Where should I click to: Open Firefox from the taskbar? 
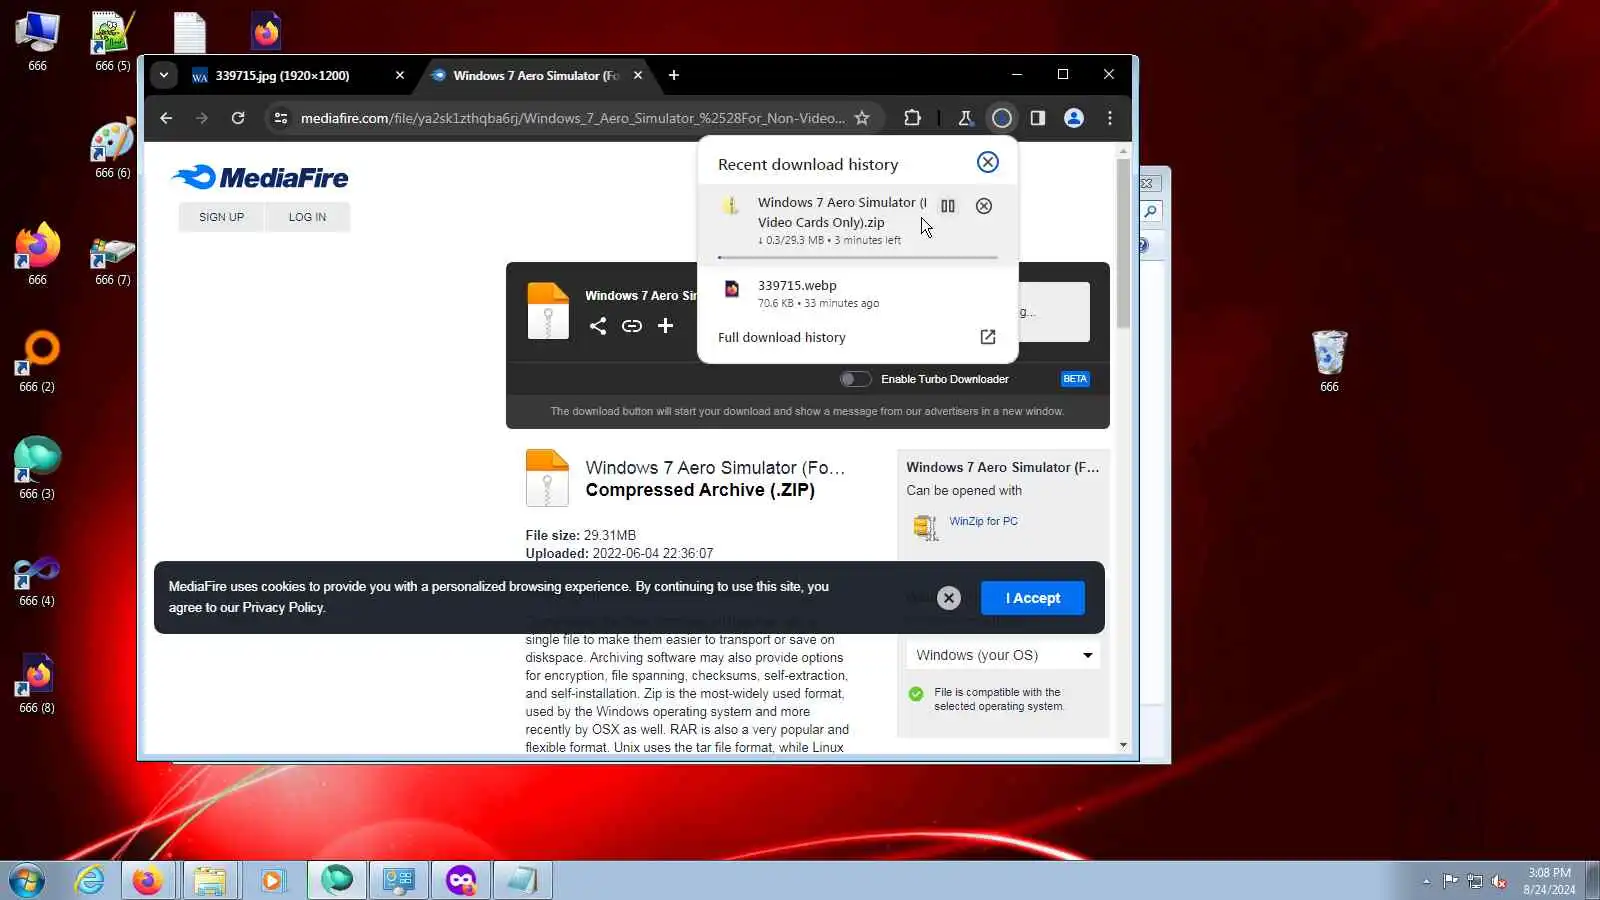click(x=148, y=881)
